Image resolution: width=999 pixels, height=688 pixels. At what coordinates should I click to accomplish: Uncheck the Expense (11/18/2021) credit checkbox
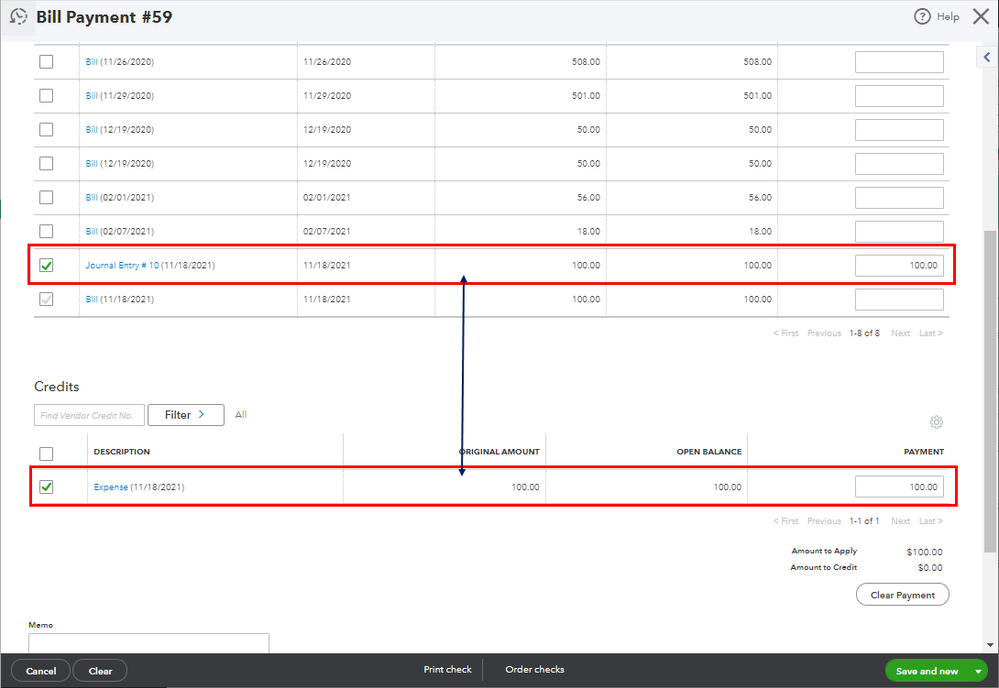point(47,487)
